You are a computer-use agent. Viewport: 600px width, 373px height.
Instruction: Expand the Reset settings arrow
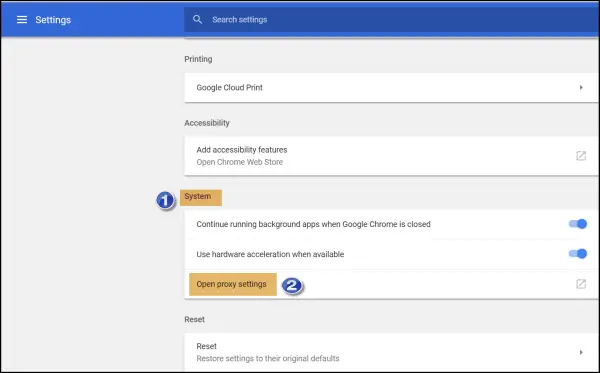[x=581, y=352]
